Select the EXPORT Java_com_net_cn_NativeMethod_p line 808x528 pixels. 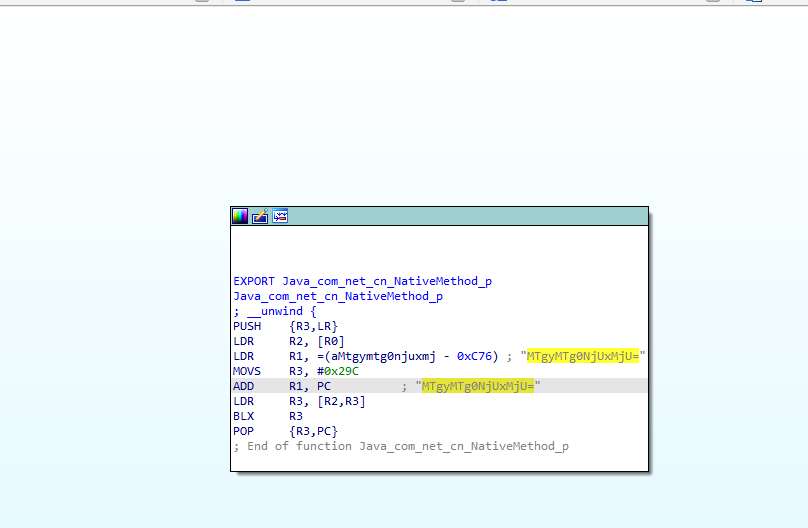362,281
